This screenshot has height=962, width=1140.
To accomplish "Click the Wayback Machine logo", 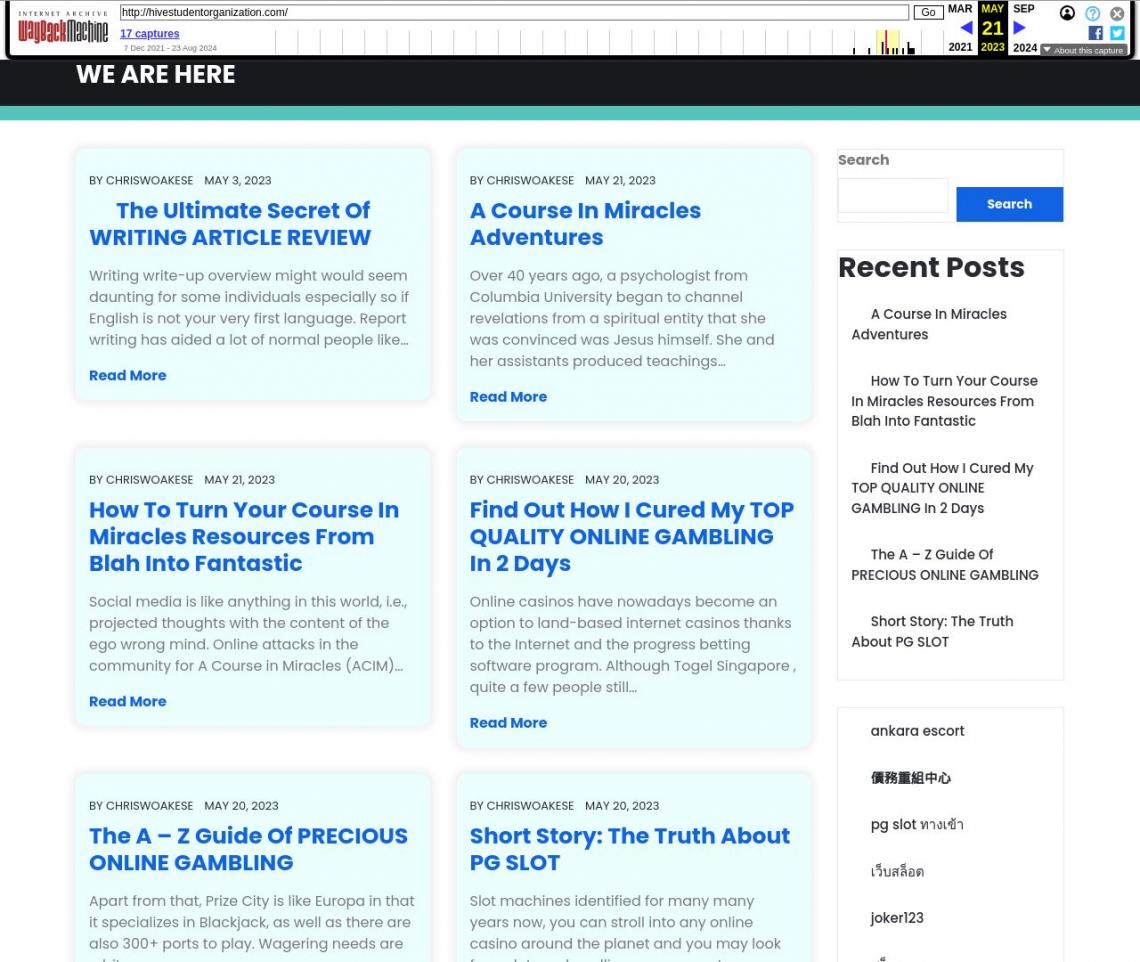I will pyautogui.click(x=63, y=28).
